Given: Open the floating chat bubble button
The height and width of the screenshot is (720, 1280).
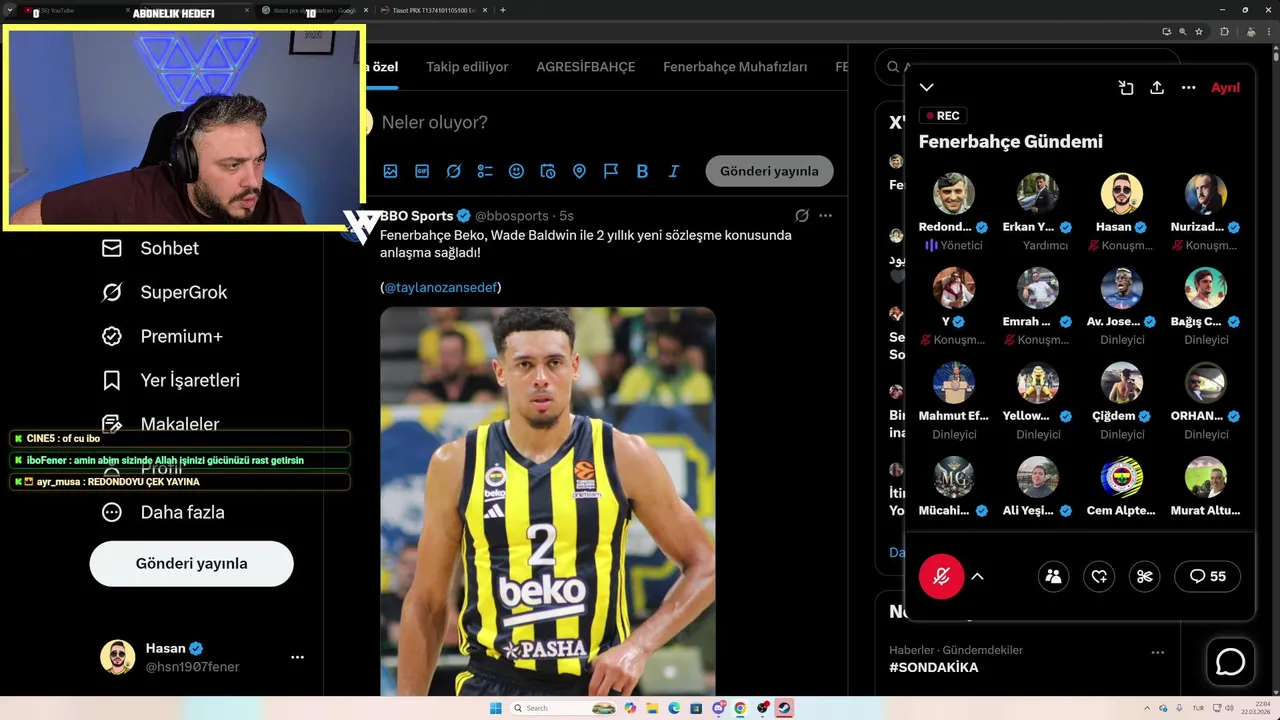Looking at the screenshot, I should coord(1230,662).
